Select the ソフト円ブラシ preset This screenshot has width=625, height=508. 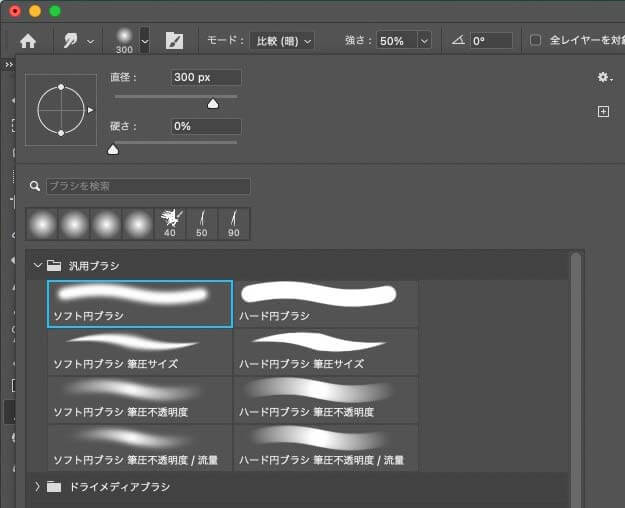click(140, 304)
